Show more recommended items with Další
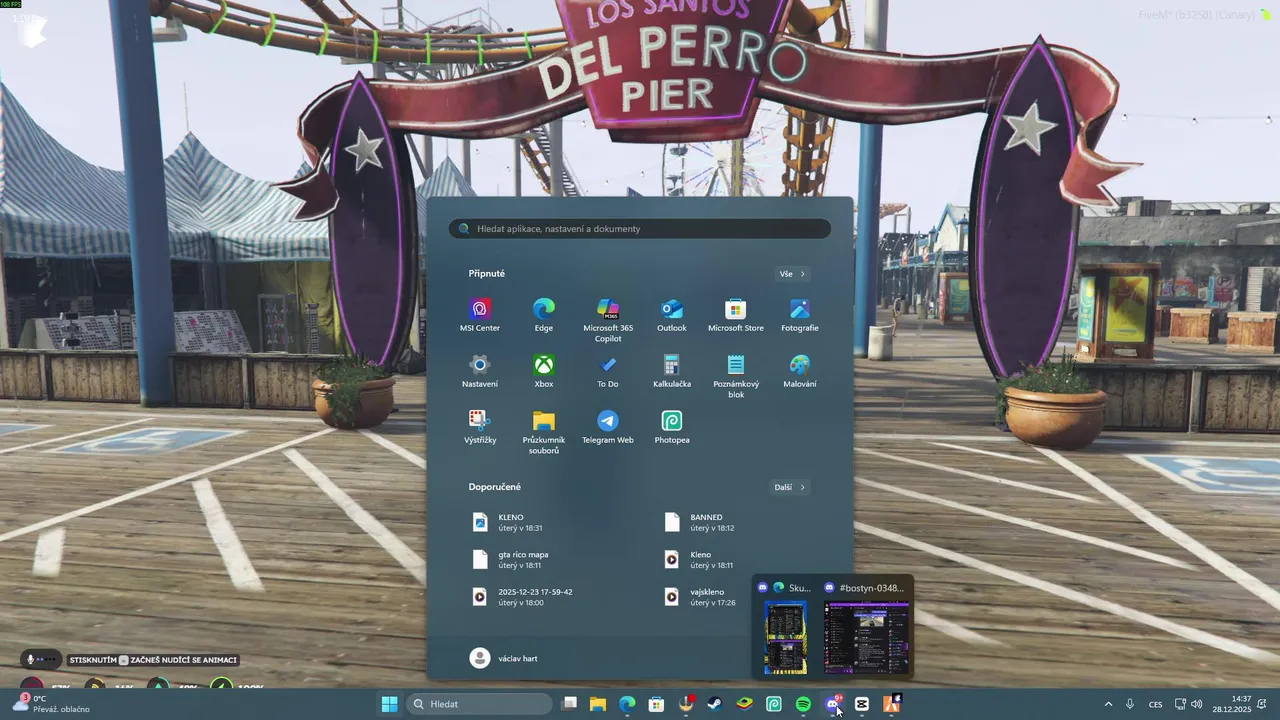 point(789,487)
